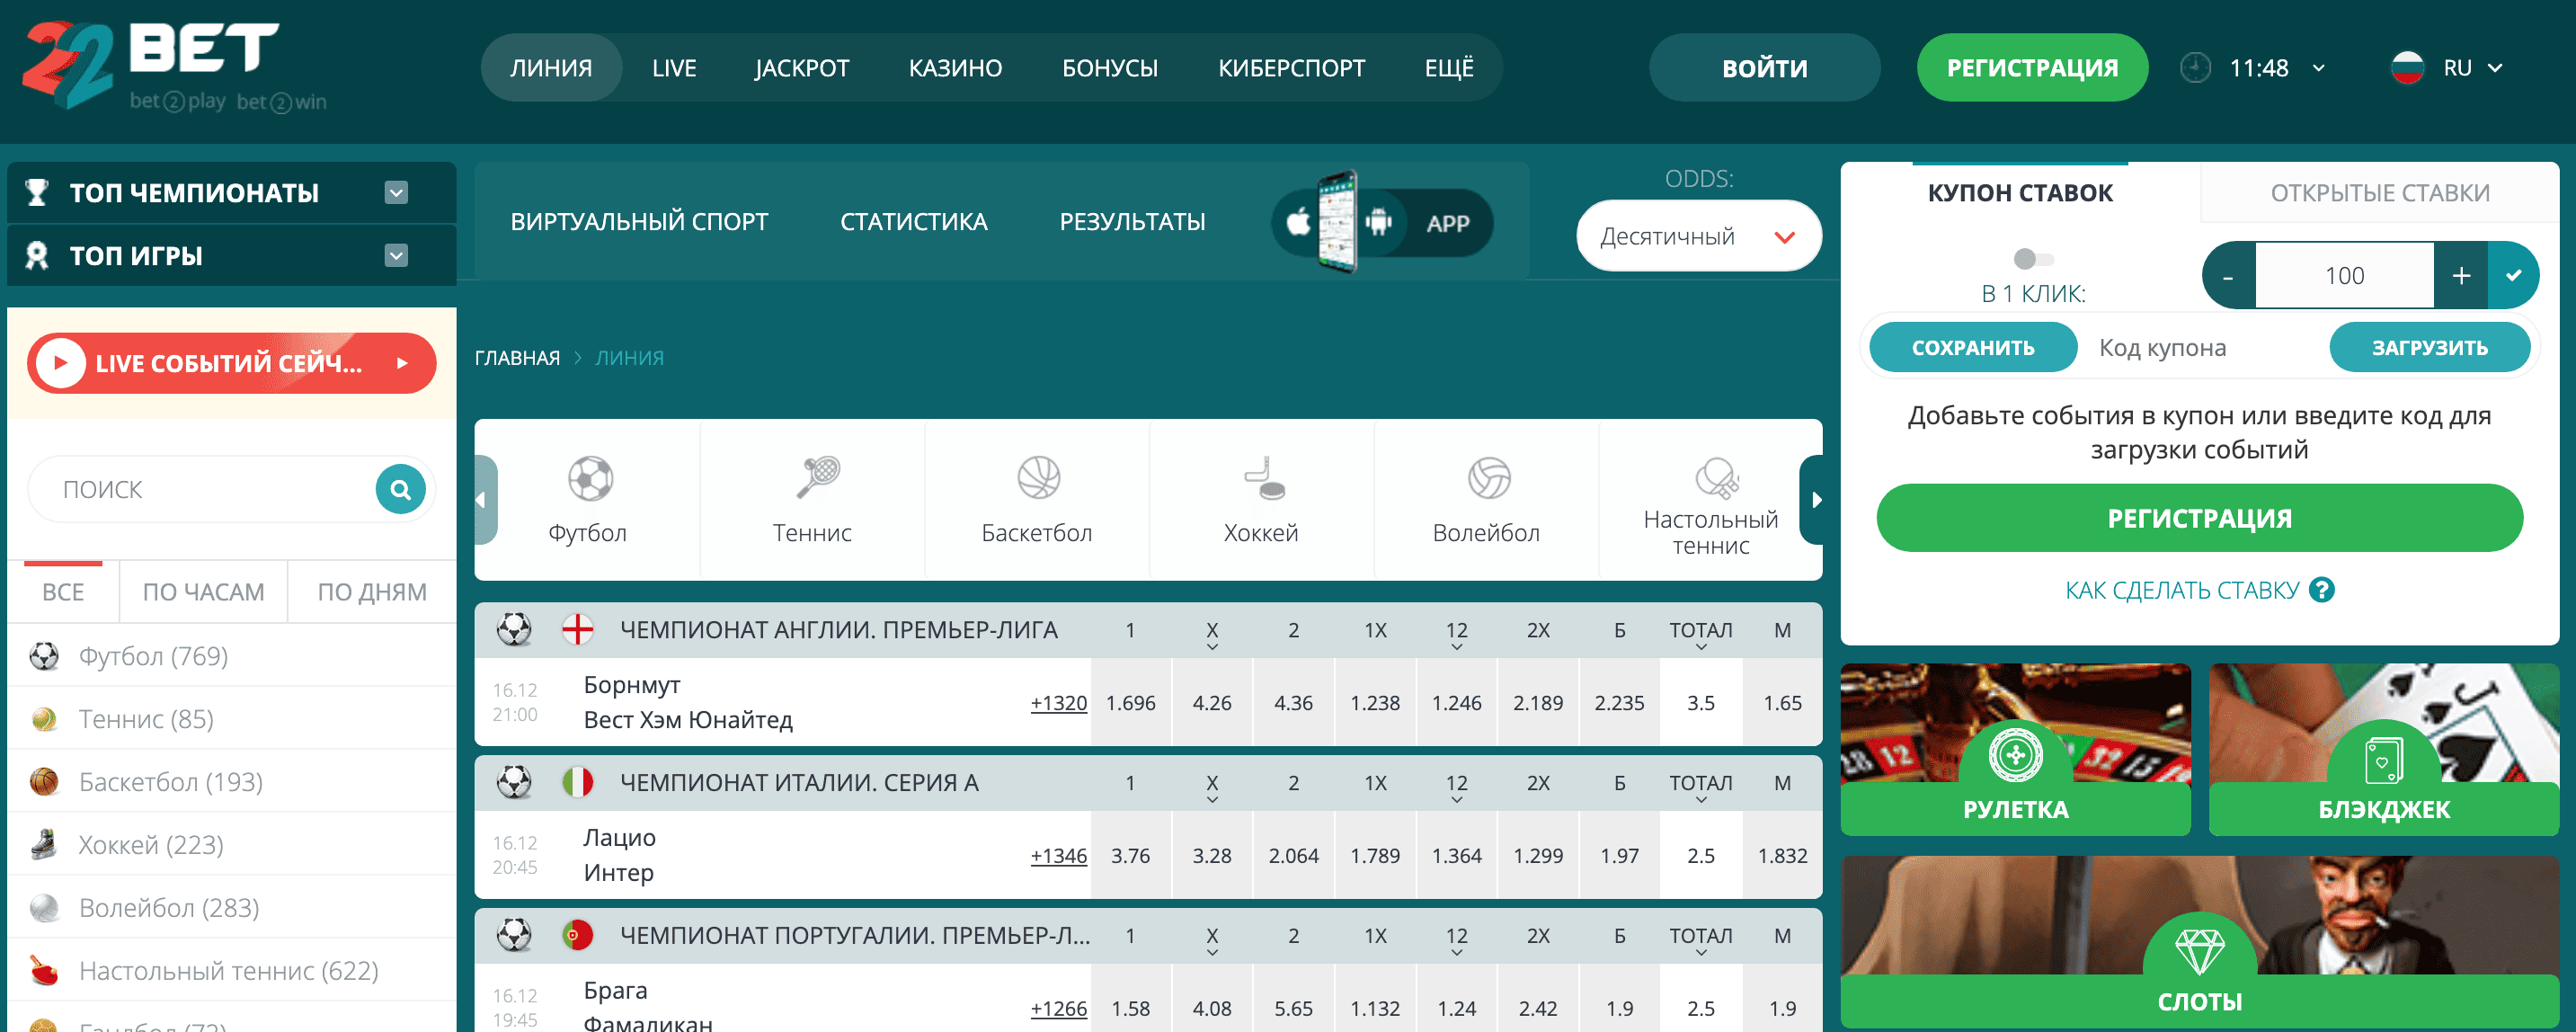Image resolution: width=2576 pixels, height=1032 pixels.
Task: Open the Десятичный odds format dropdown
Action: click(1698, 236)
